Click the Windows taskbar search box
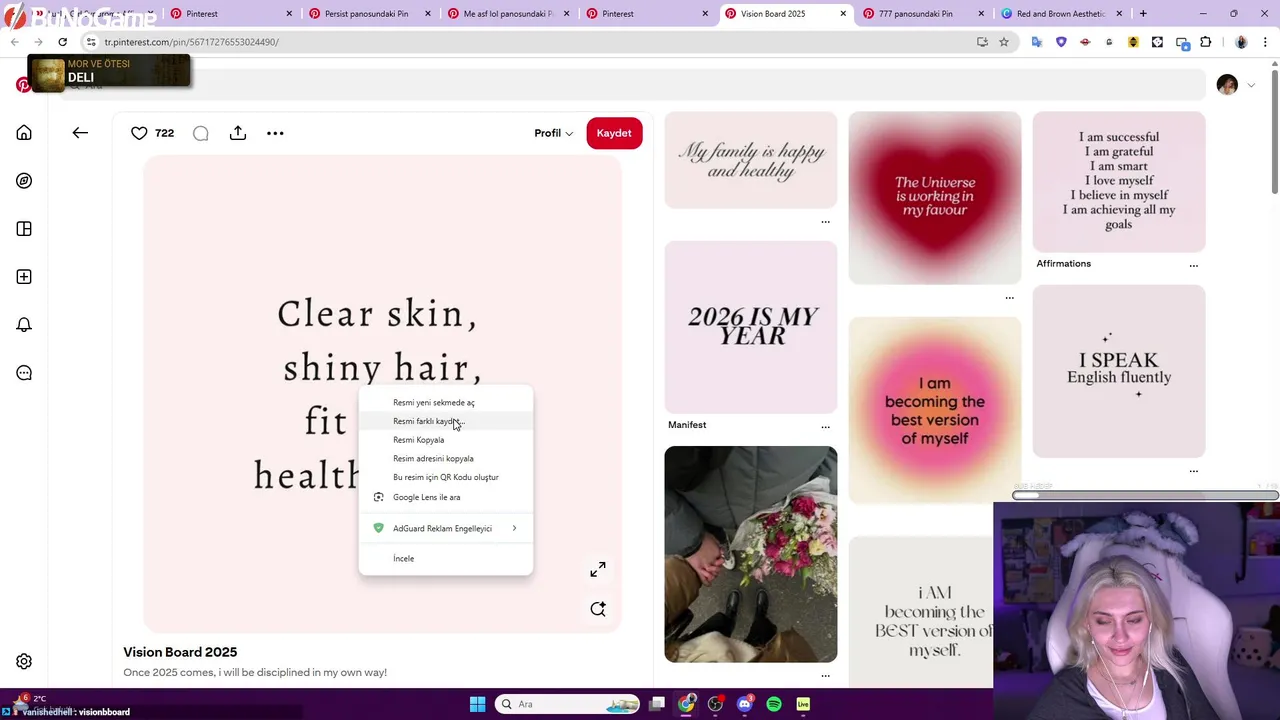 pyautogui.click(x=568, y=704)
